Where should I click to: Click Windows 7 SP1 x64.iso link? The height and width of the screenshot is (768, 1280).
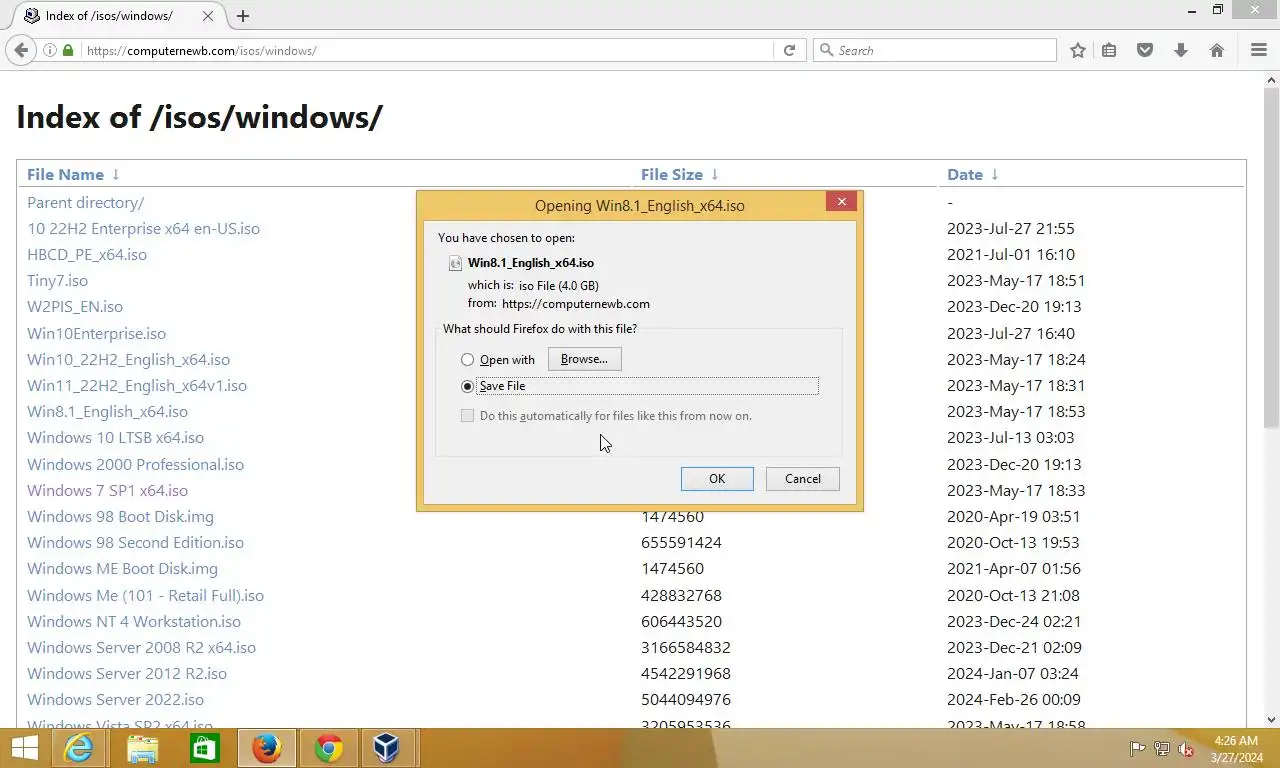click(x=107, y=490)
